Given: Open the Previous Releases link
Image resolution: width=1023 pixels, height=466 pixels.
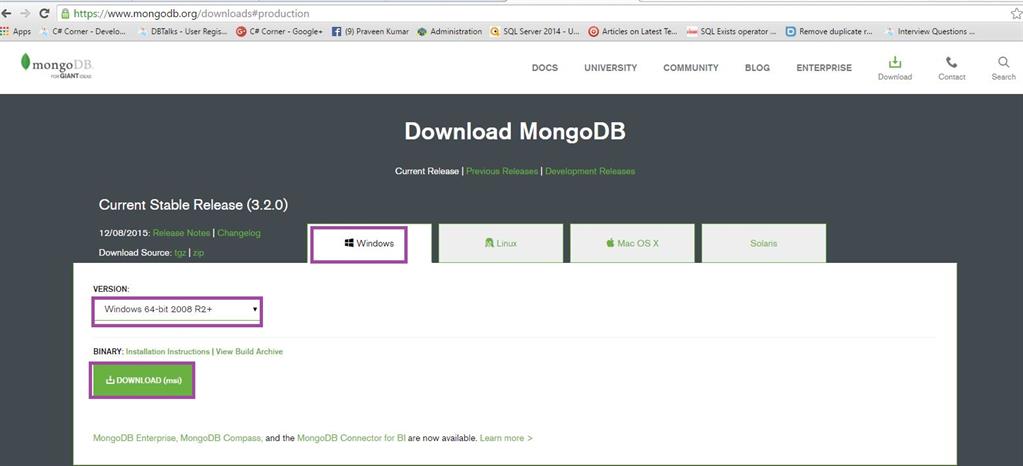Looking at the screenshot, I should [502, 171].
